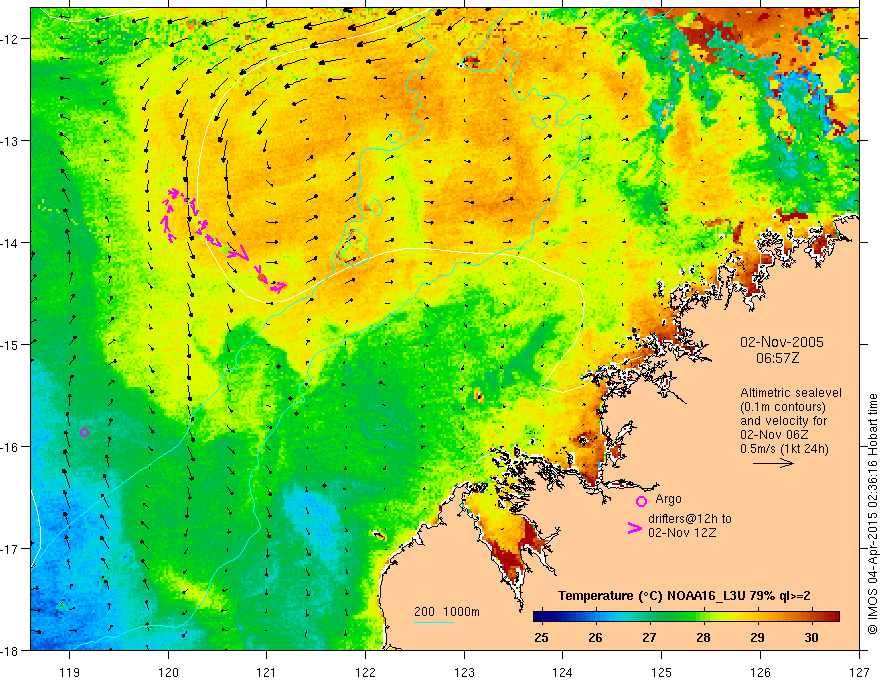Click the 'Argo' legend label

click(668, 499)
